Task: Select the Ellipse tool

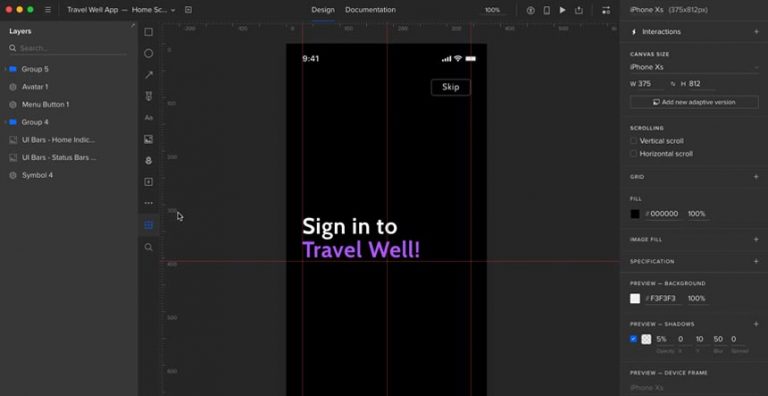Action: tap(148, 53)
